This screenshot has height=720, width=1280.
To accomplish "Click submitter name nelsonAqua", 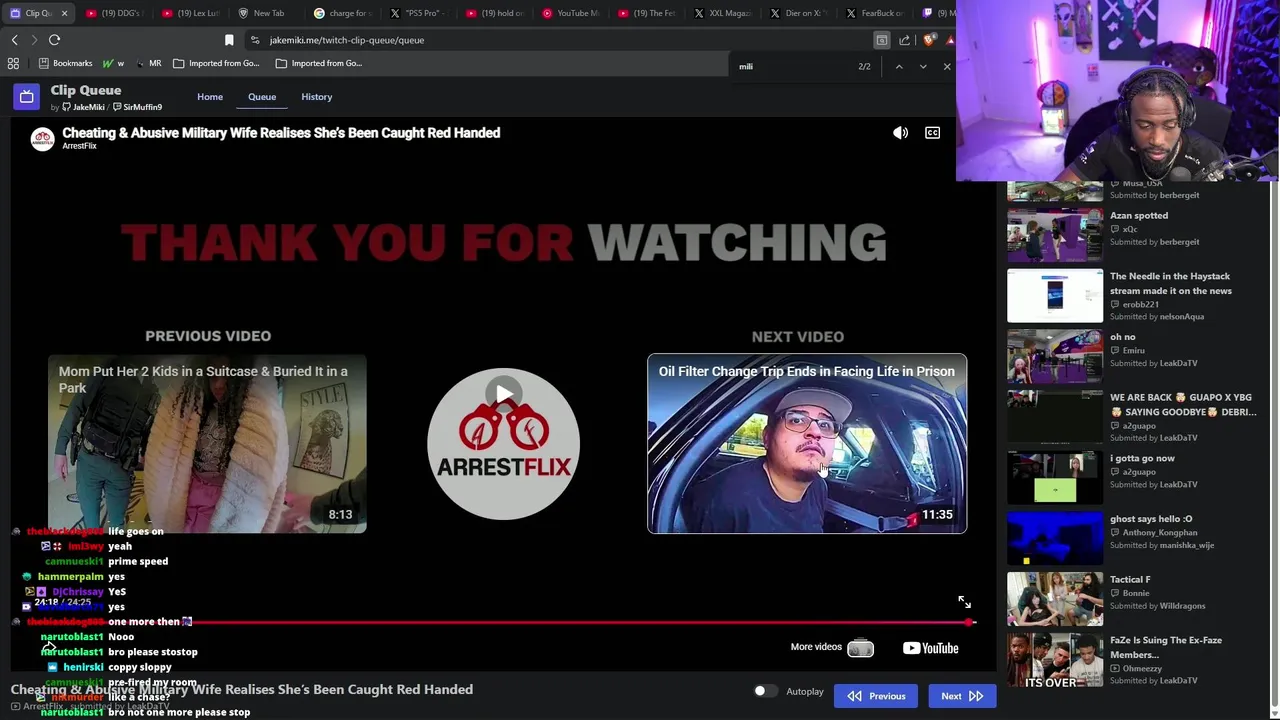I will click(x=1181, y=317).
